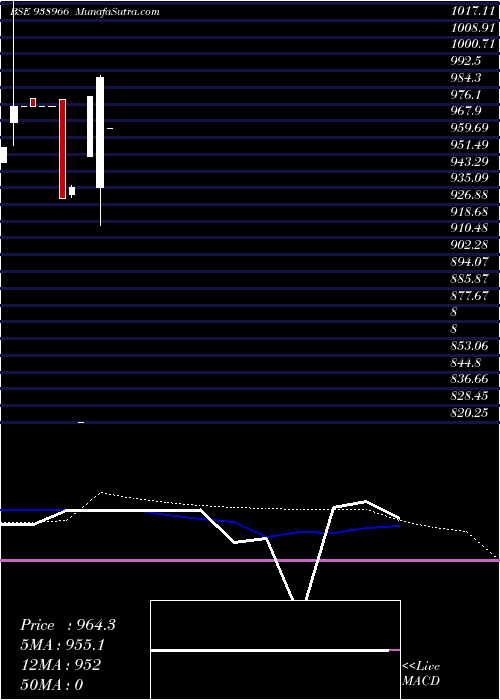Select the 1017.11 price level label
Screen dimensions: 500x700
[473, 11]
